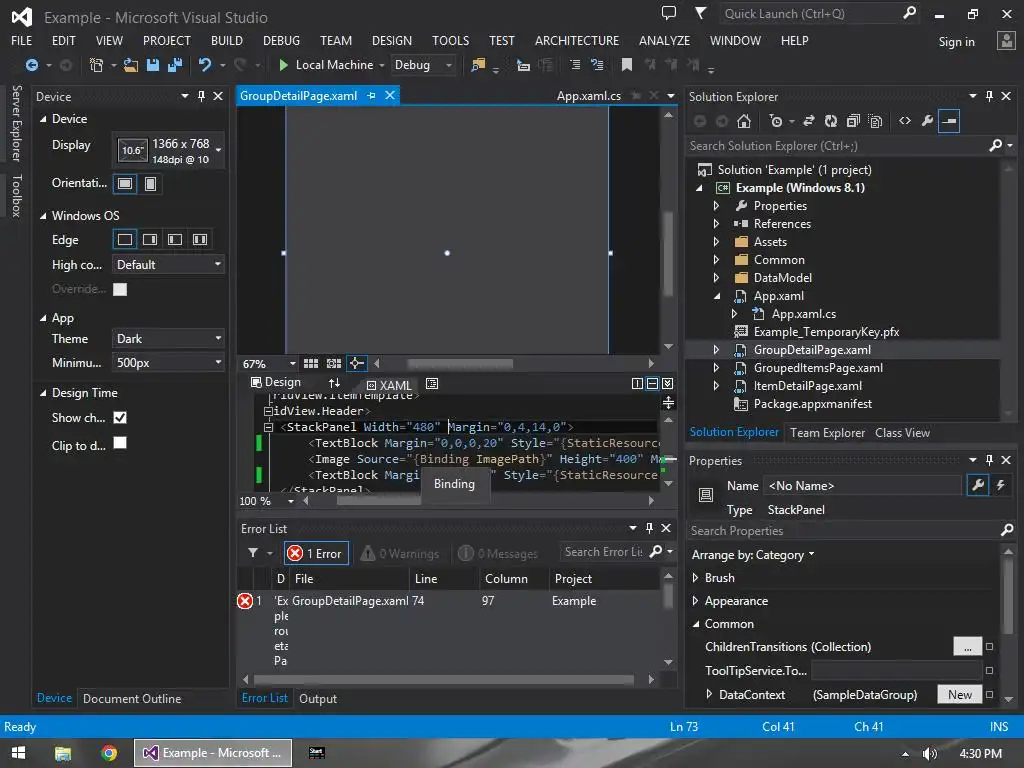Open the DEBUG menu
This screenshot has width=1024, height=768.
pyautogui.click(x=281, y=40)
